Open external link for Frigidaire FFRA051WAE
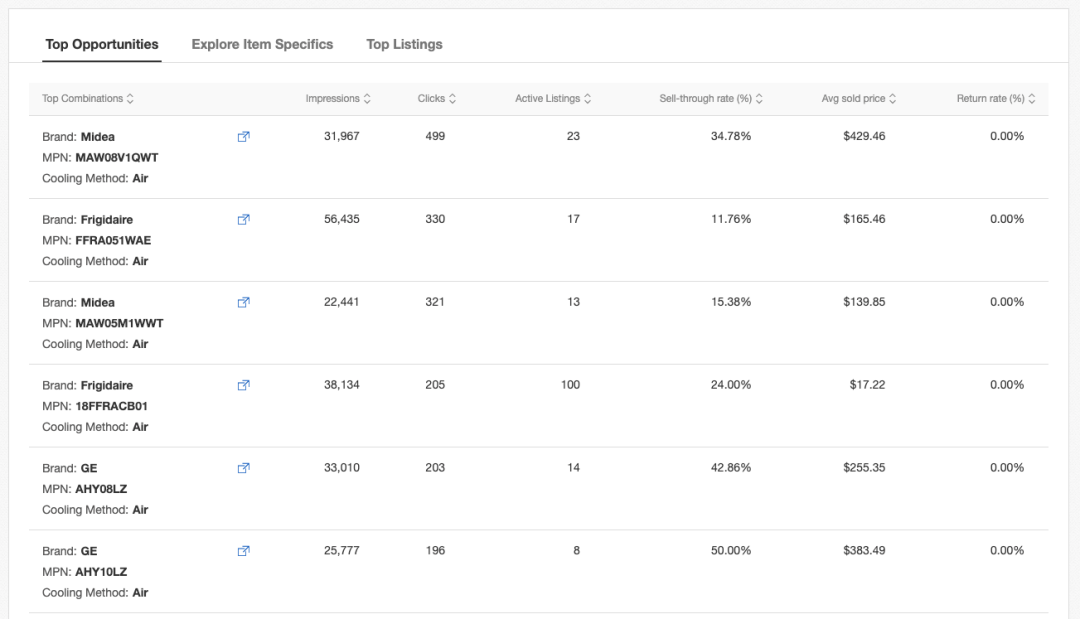Image resolution: width=1080 pixels, height=619 pixels. [x=243, y=219]
